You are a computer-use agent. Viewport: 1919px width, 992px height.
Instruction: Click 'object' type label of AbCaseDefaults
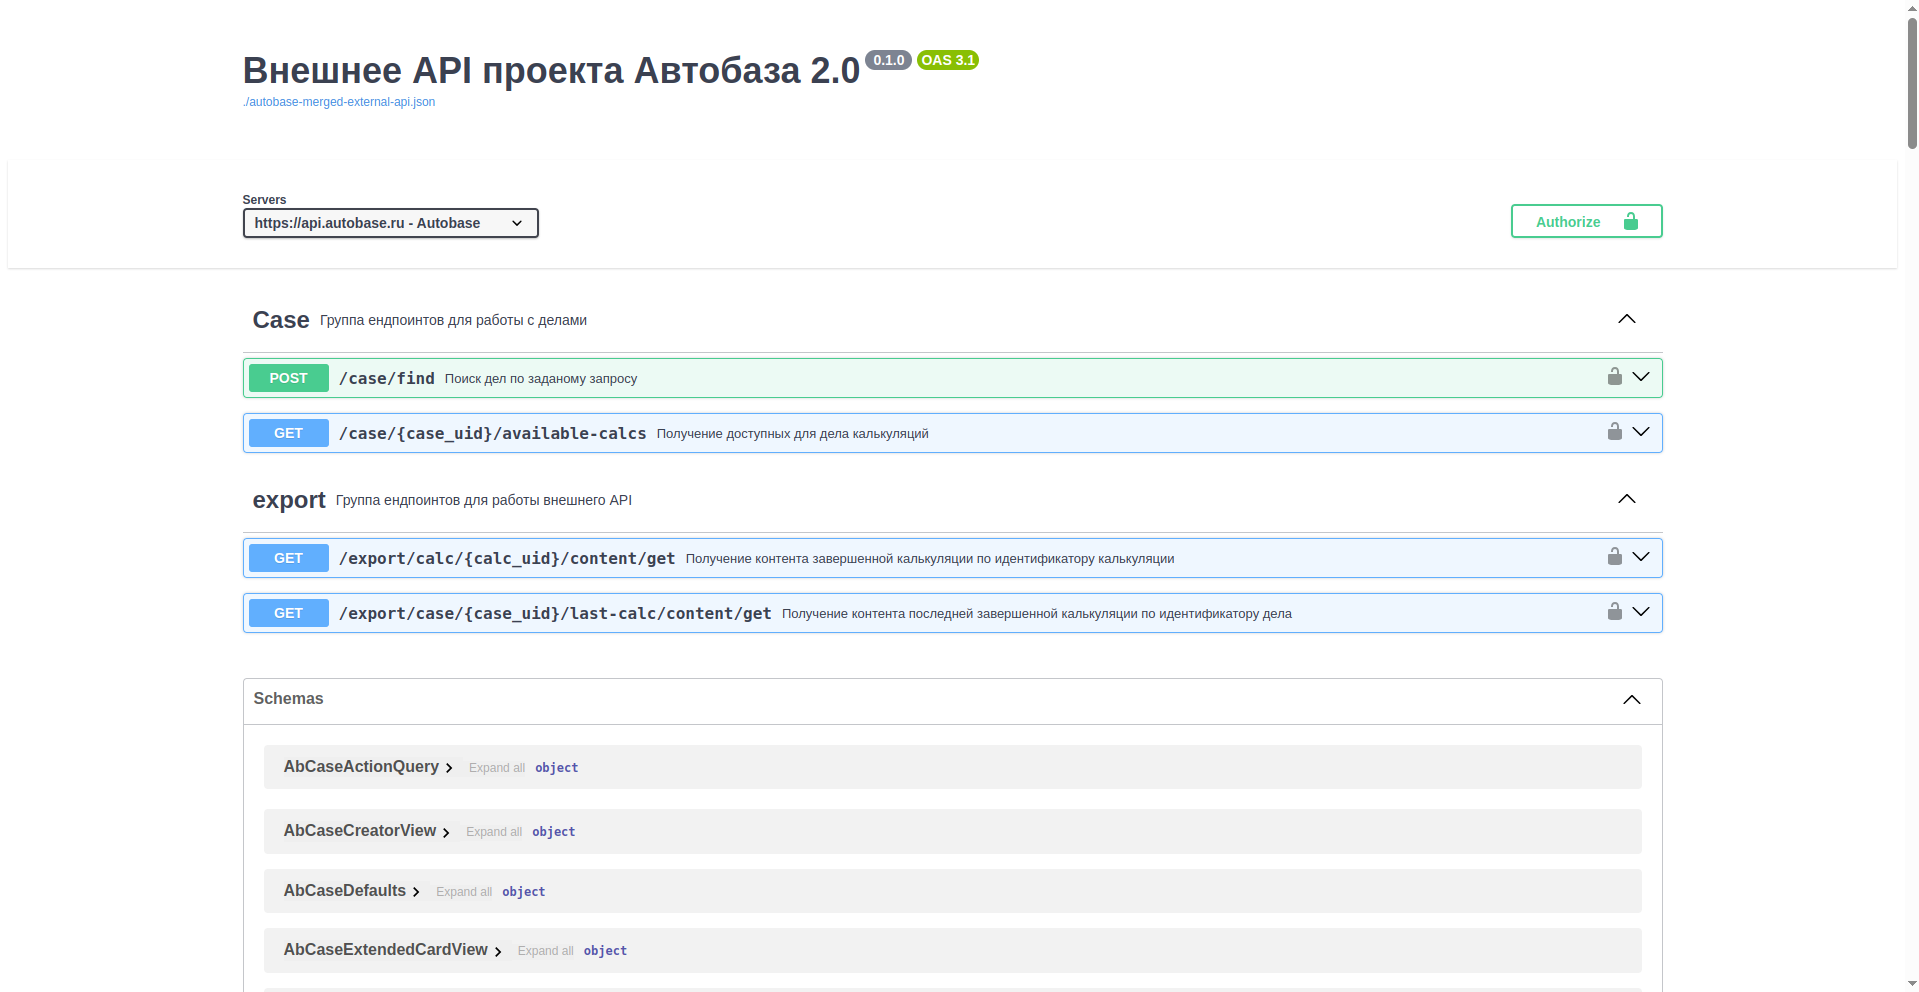524,892
